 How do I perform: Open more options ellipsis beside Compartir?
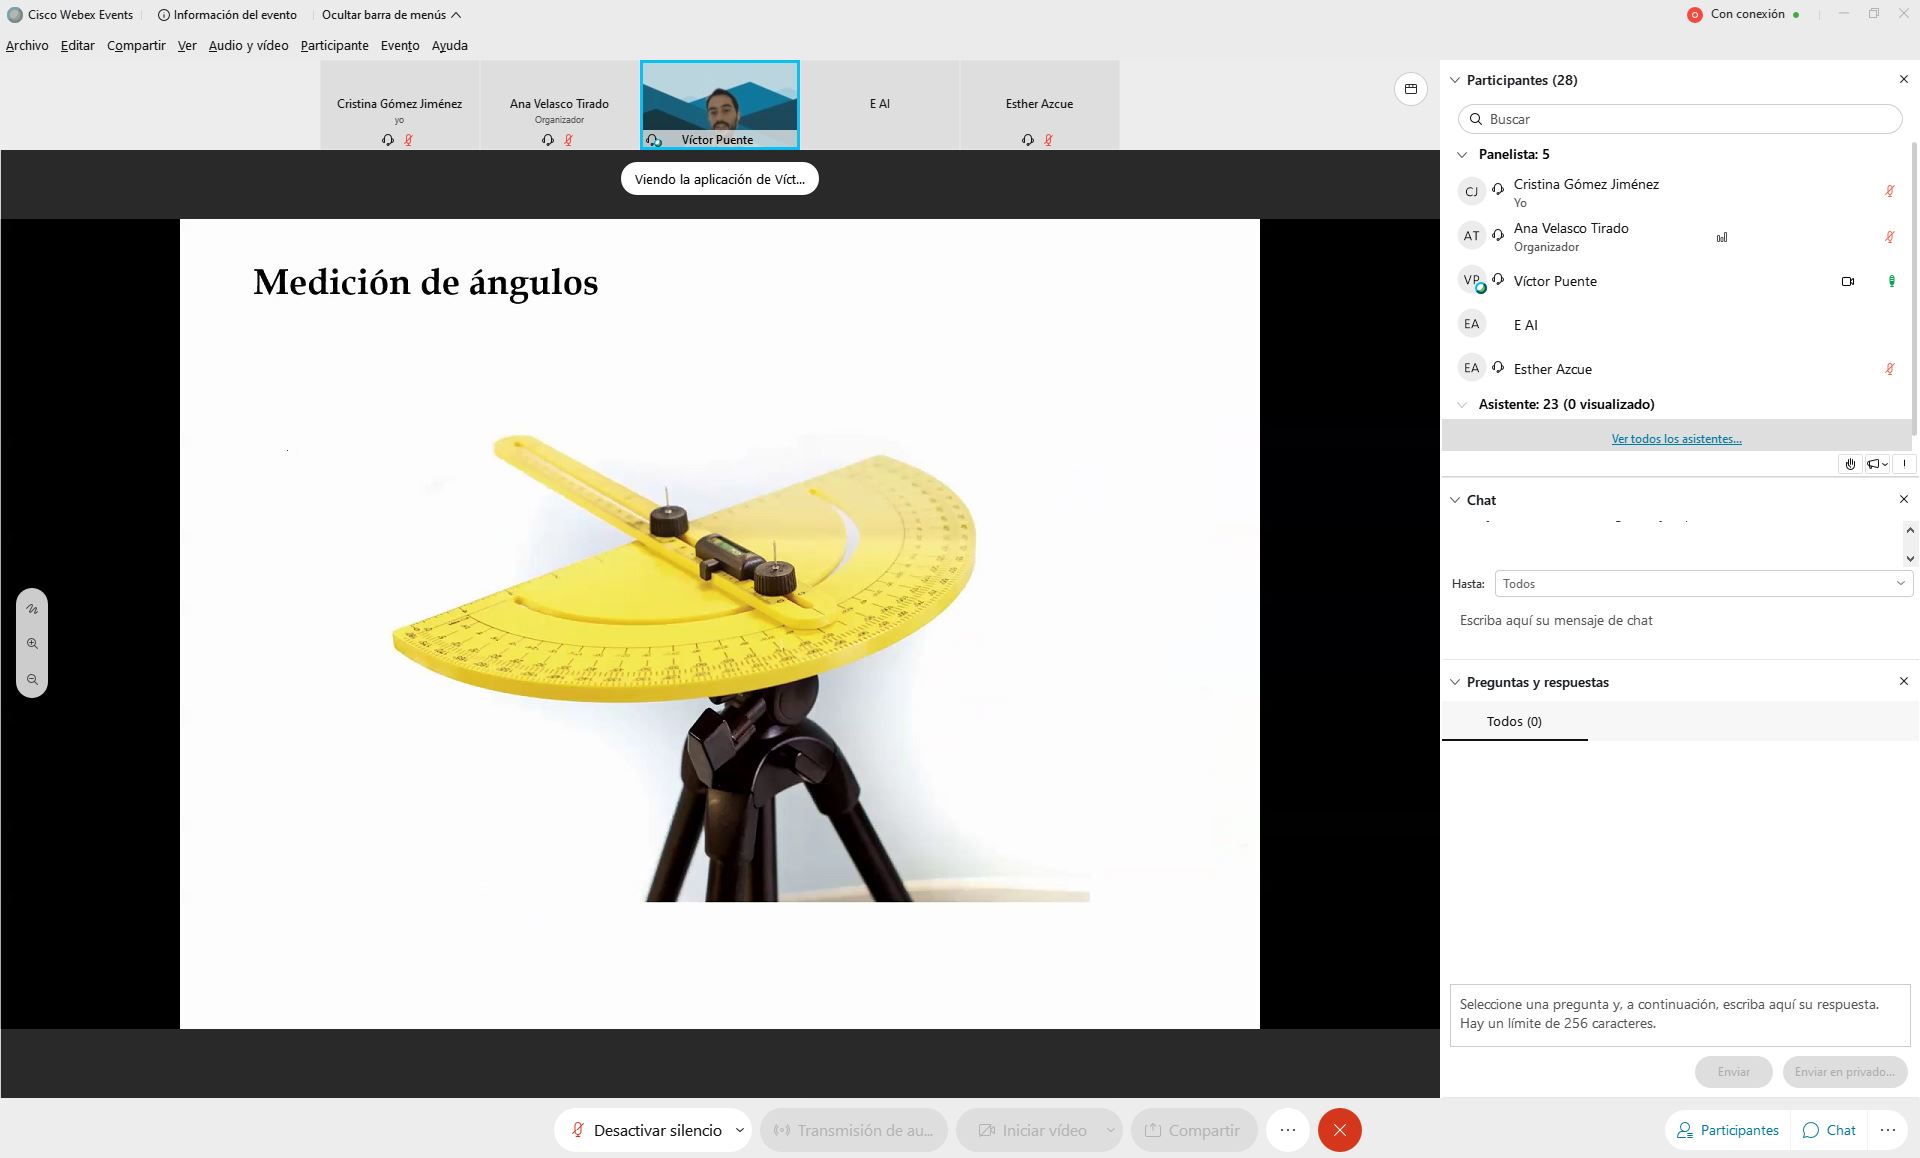pyautogui.click(x=1287, y=1130)
